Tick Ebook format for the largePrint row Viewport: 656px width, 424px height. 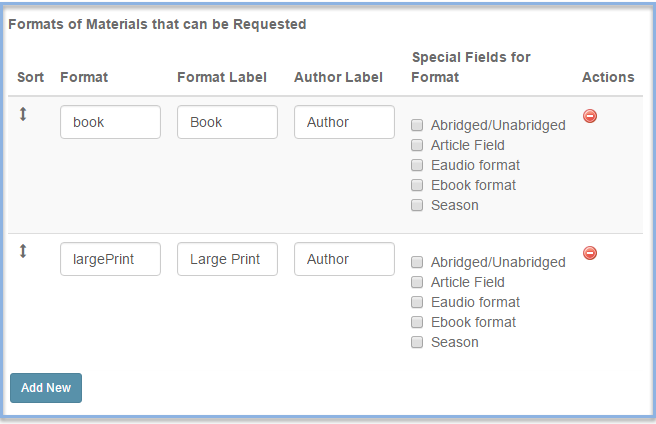coord(417,322)
